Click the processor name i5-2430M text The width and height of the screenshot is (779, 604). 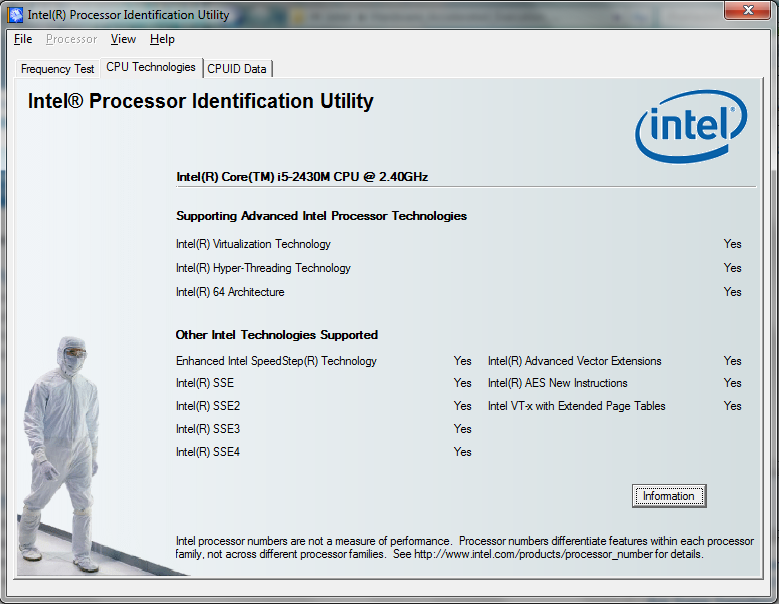[302, 177]
